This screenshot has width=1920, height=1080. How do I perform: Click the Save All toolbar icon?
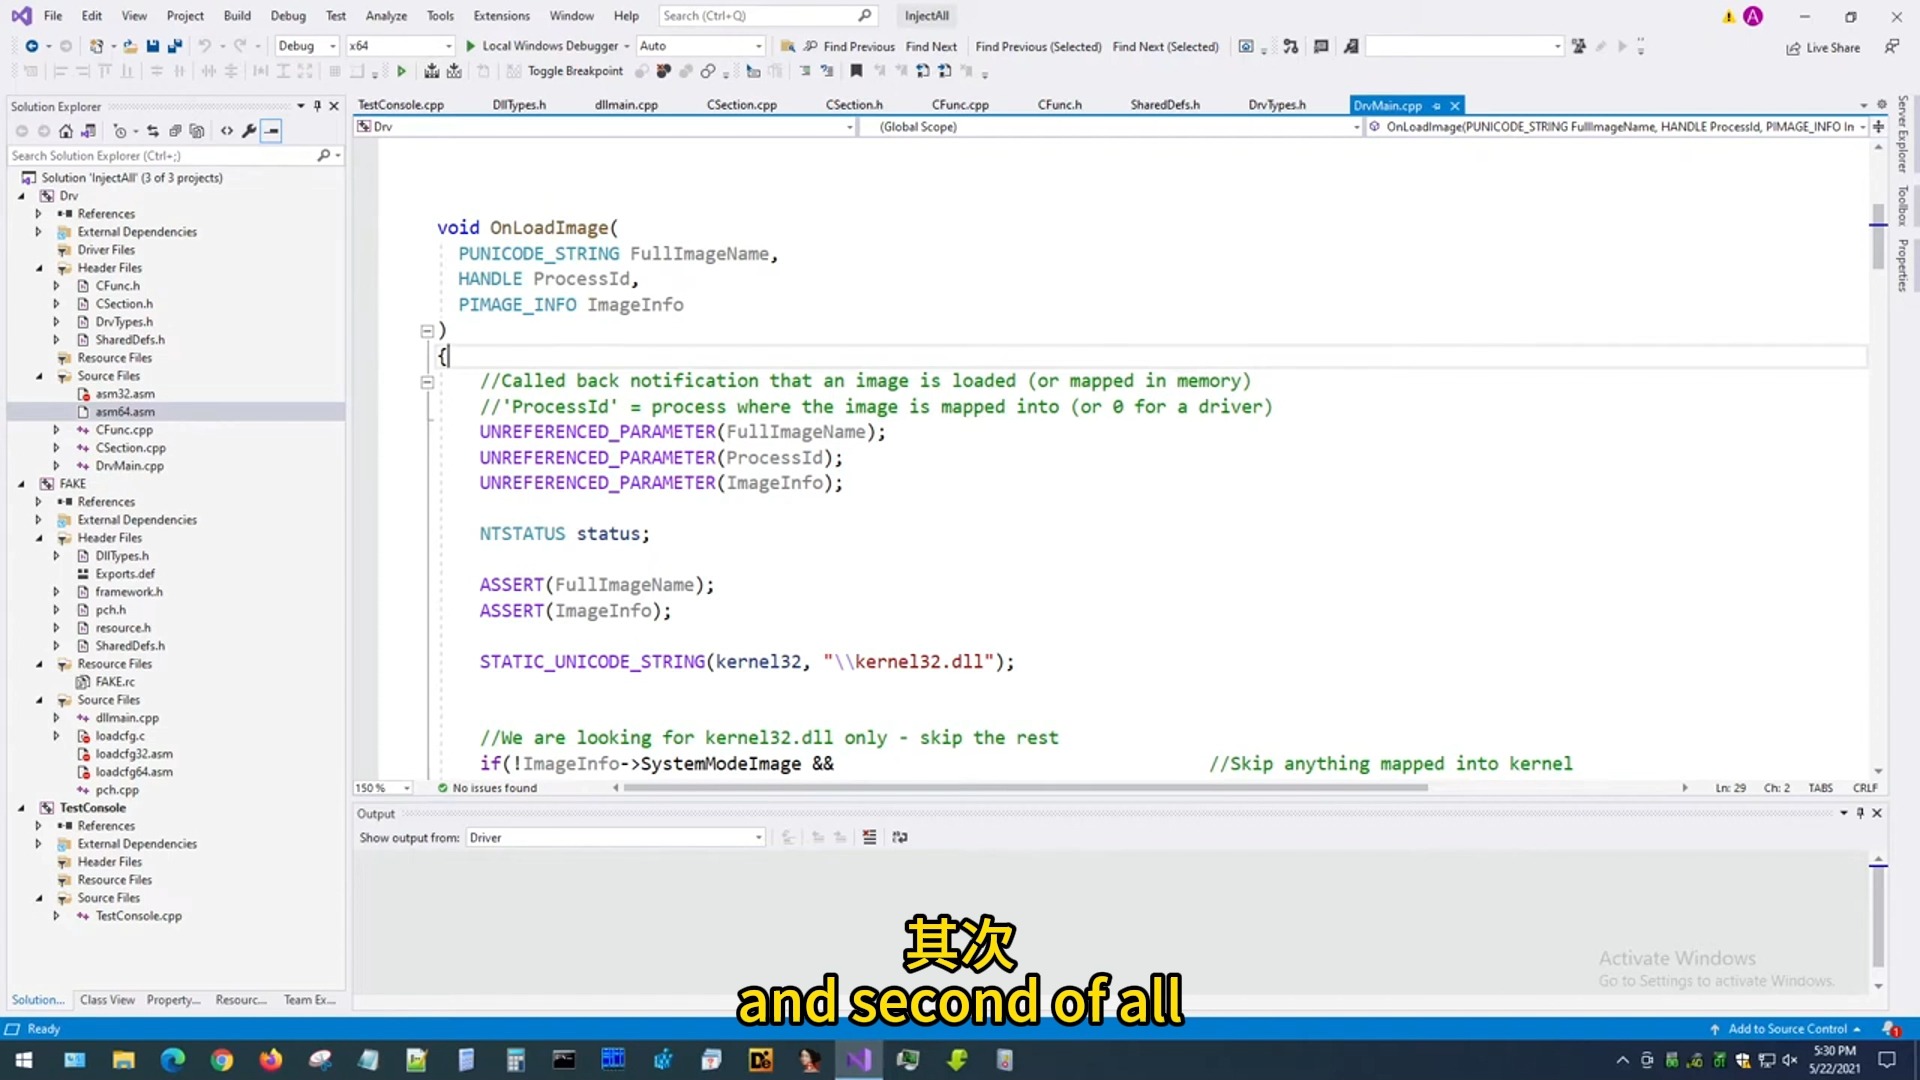pos(175,46)
